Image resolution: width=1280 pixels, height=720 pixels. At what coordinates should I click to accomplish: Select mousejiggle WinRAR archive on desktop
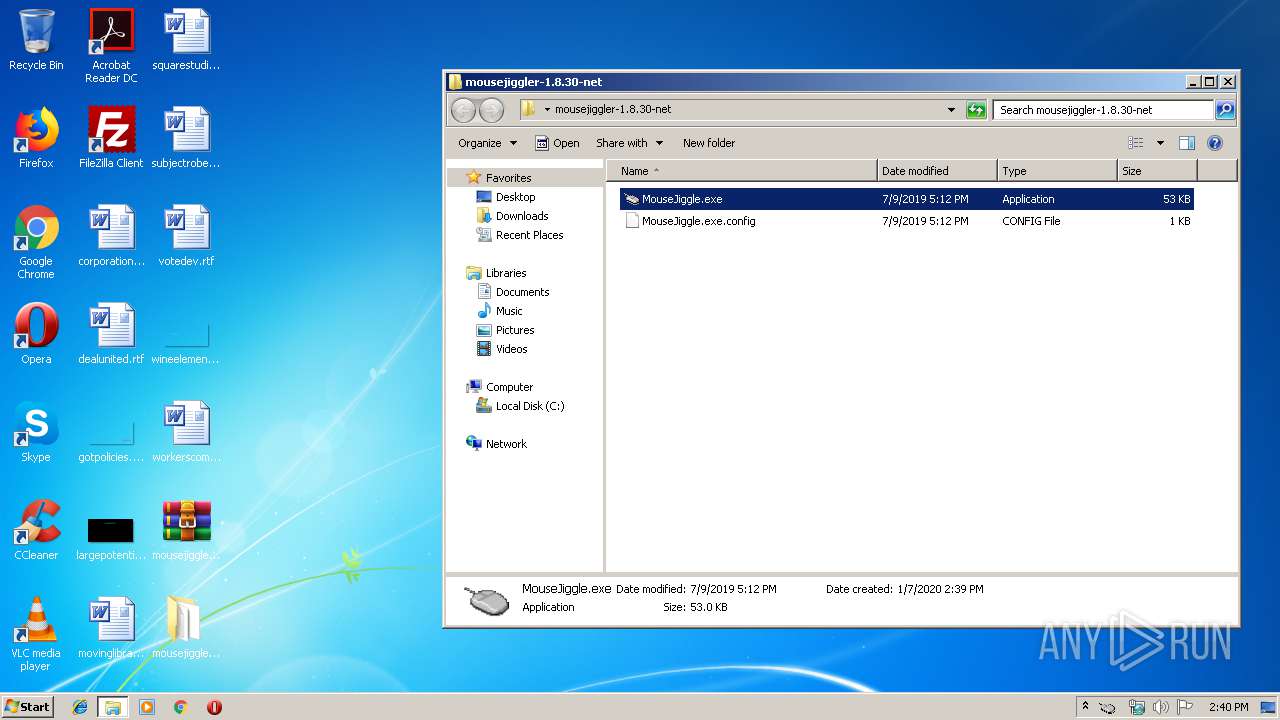186,530
